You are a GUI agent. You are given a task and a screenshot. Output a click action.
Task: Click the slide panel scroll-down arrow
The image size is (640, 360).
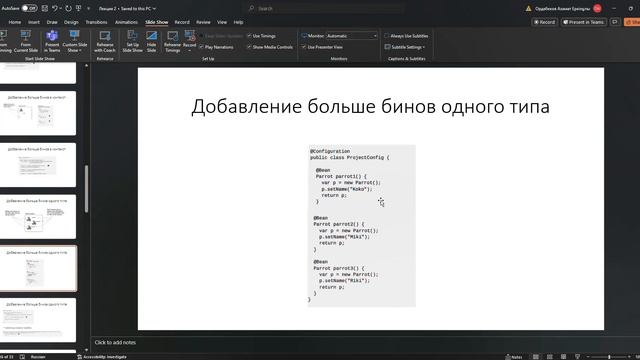pos(86,350)
